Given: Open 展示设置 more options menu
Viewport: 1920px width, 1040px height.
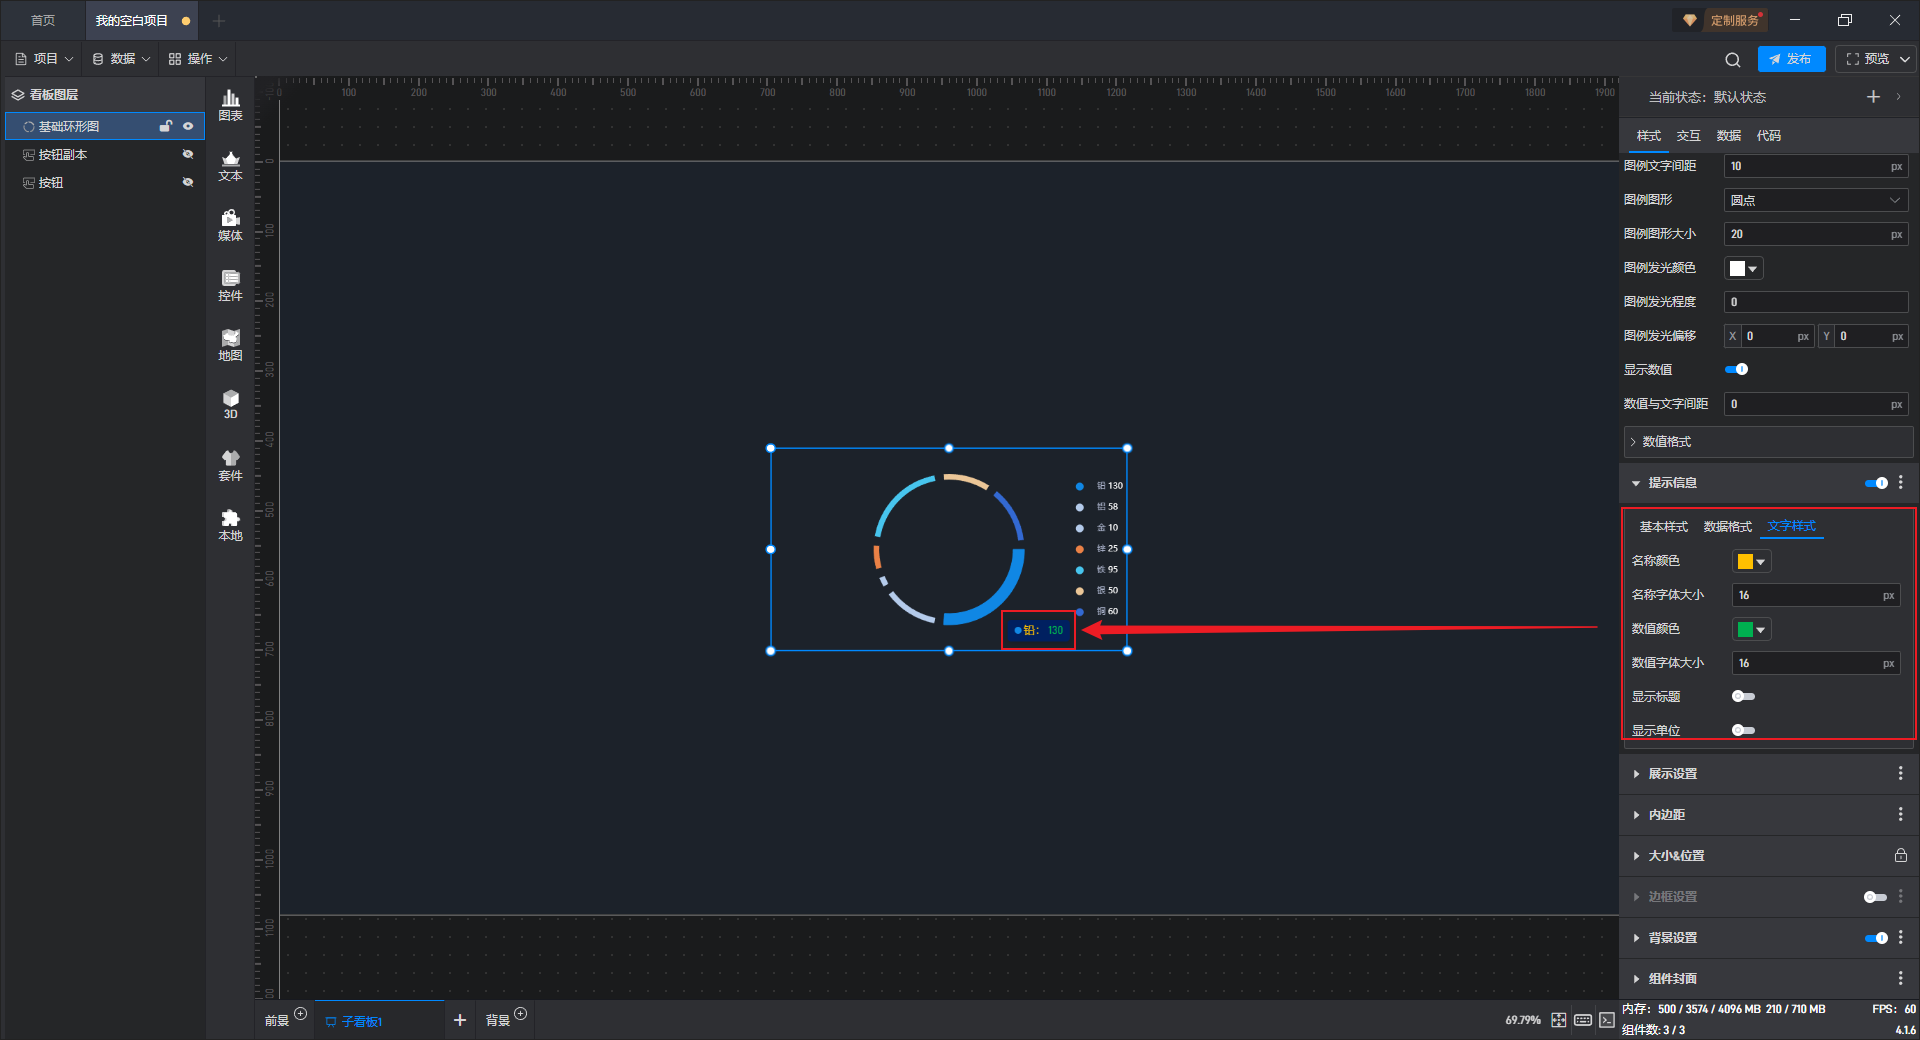Looking at the screenshot, I should pos(1901,774).
